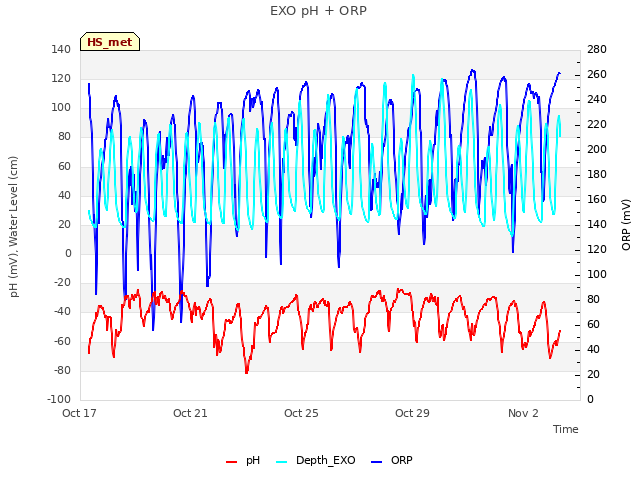Click the chart title 'EXO pH + ORP'
The width and height of the screenshot is (640, 480).
point(318,11)
